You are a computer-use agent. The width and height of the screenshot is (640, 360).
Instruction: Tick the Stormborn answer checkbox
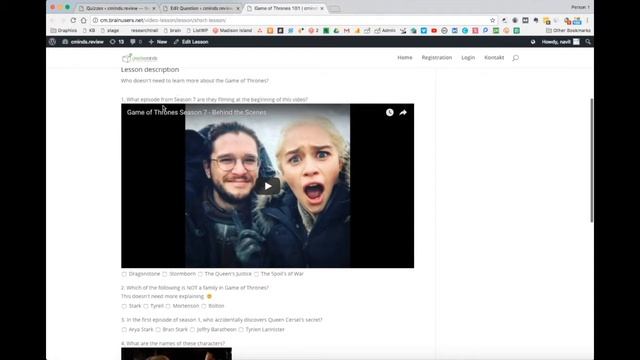point(165,274)
